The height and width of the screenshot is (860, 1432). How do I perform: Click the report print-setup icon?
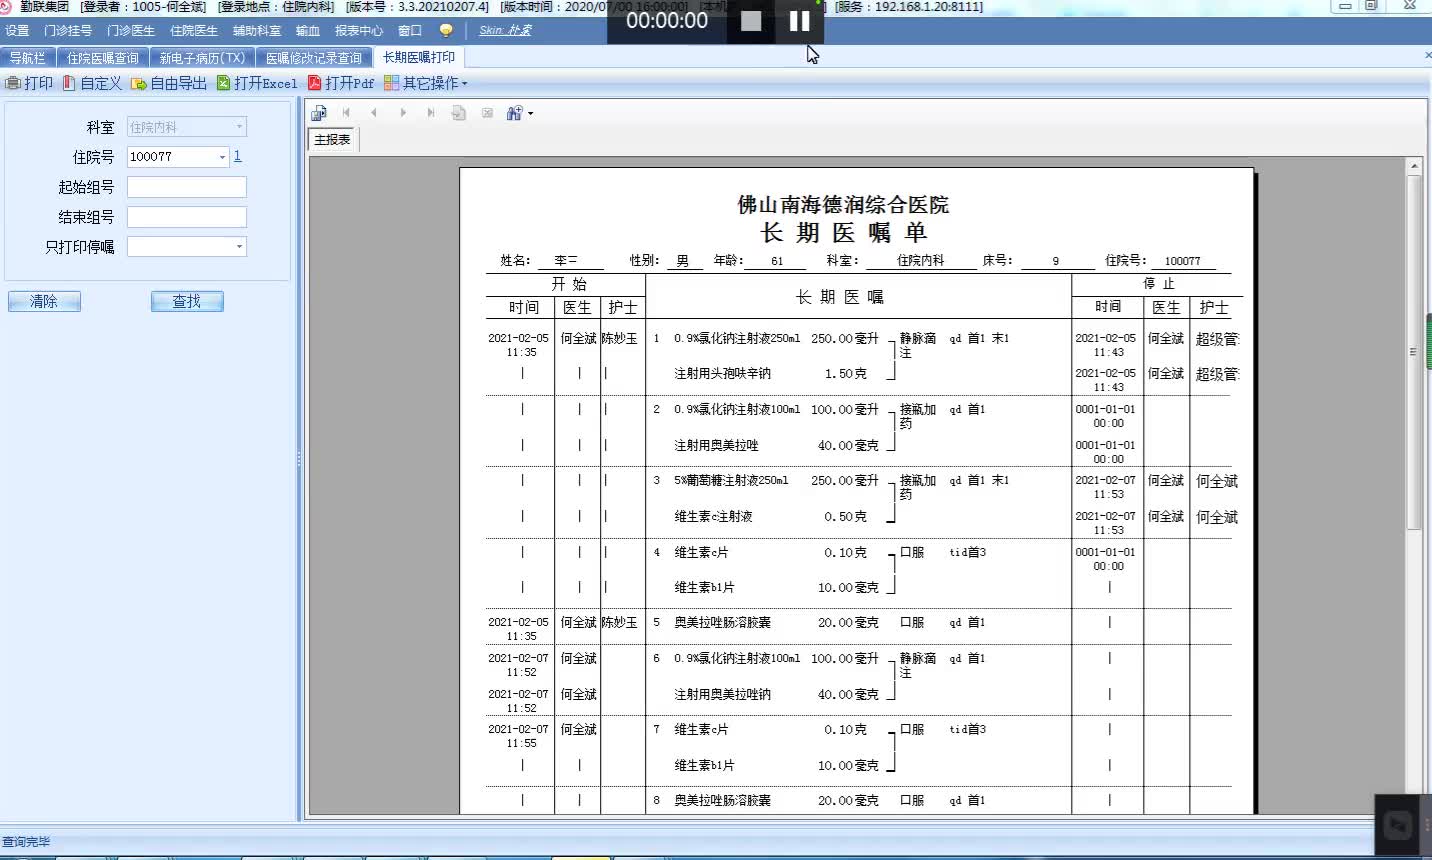319,113
